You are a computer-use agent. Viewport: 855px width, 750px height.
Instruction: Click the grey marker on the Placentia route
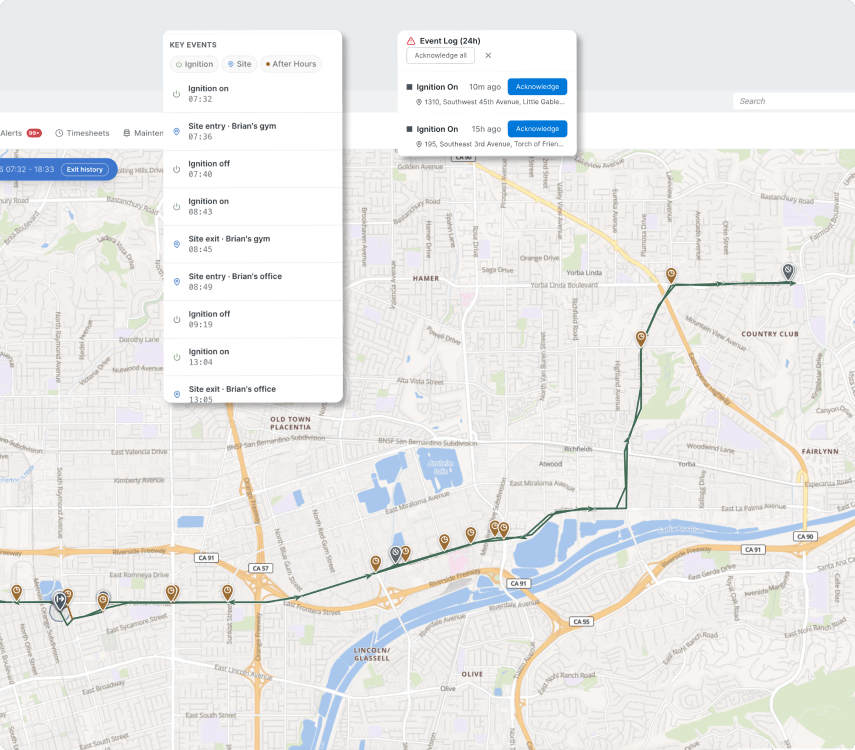(395, 555)
